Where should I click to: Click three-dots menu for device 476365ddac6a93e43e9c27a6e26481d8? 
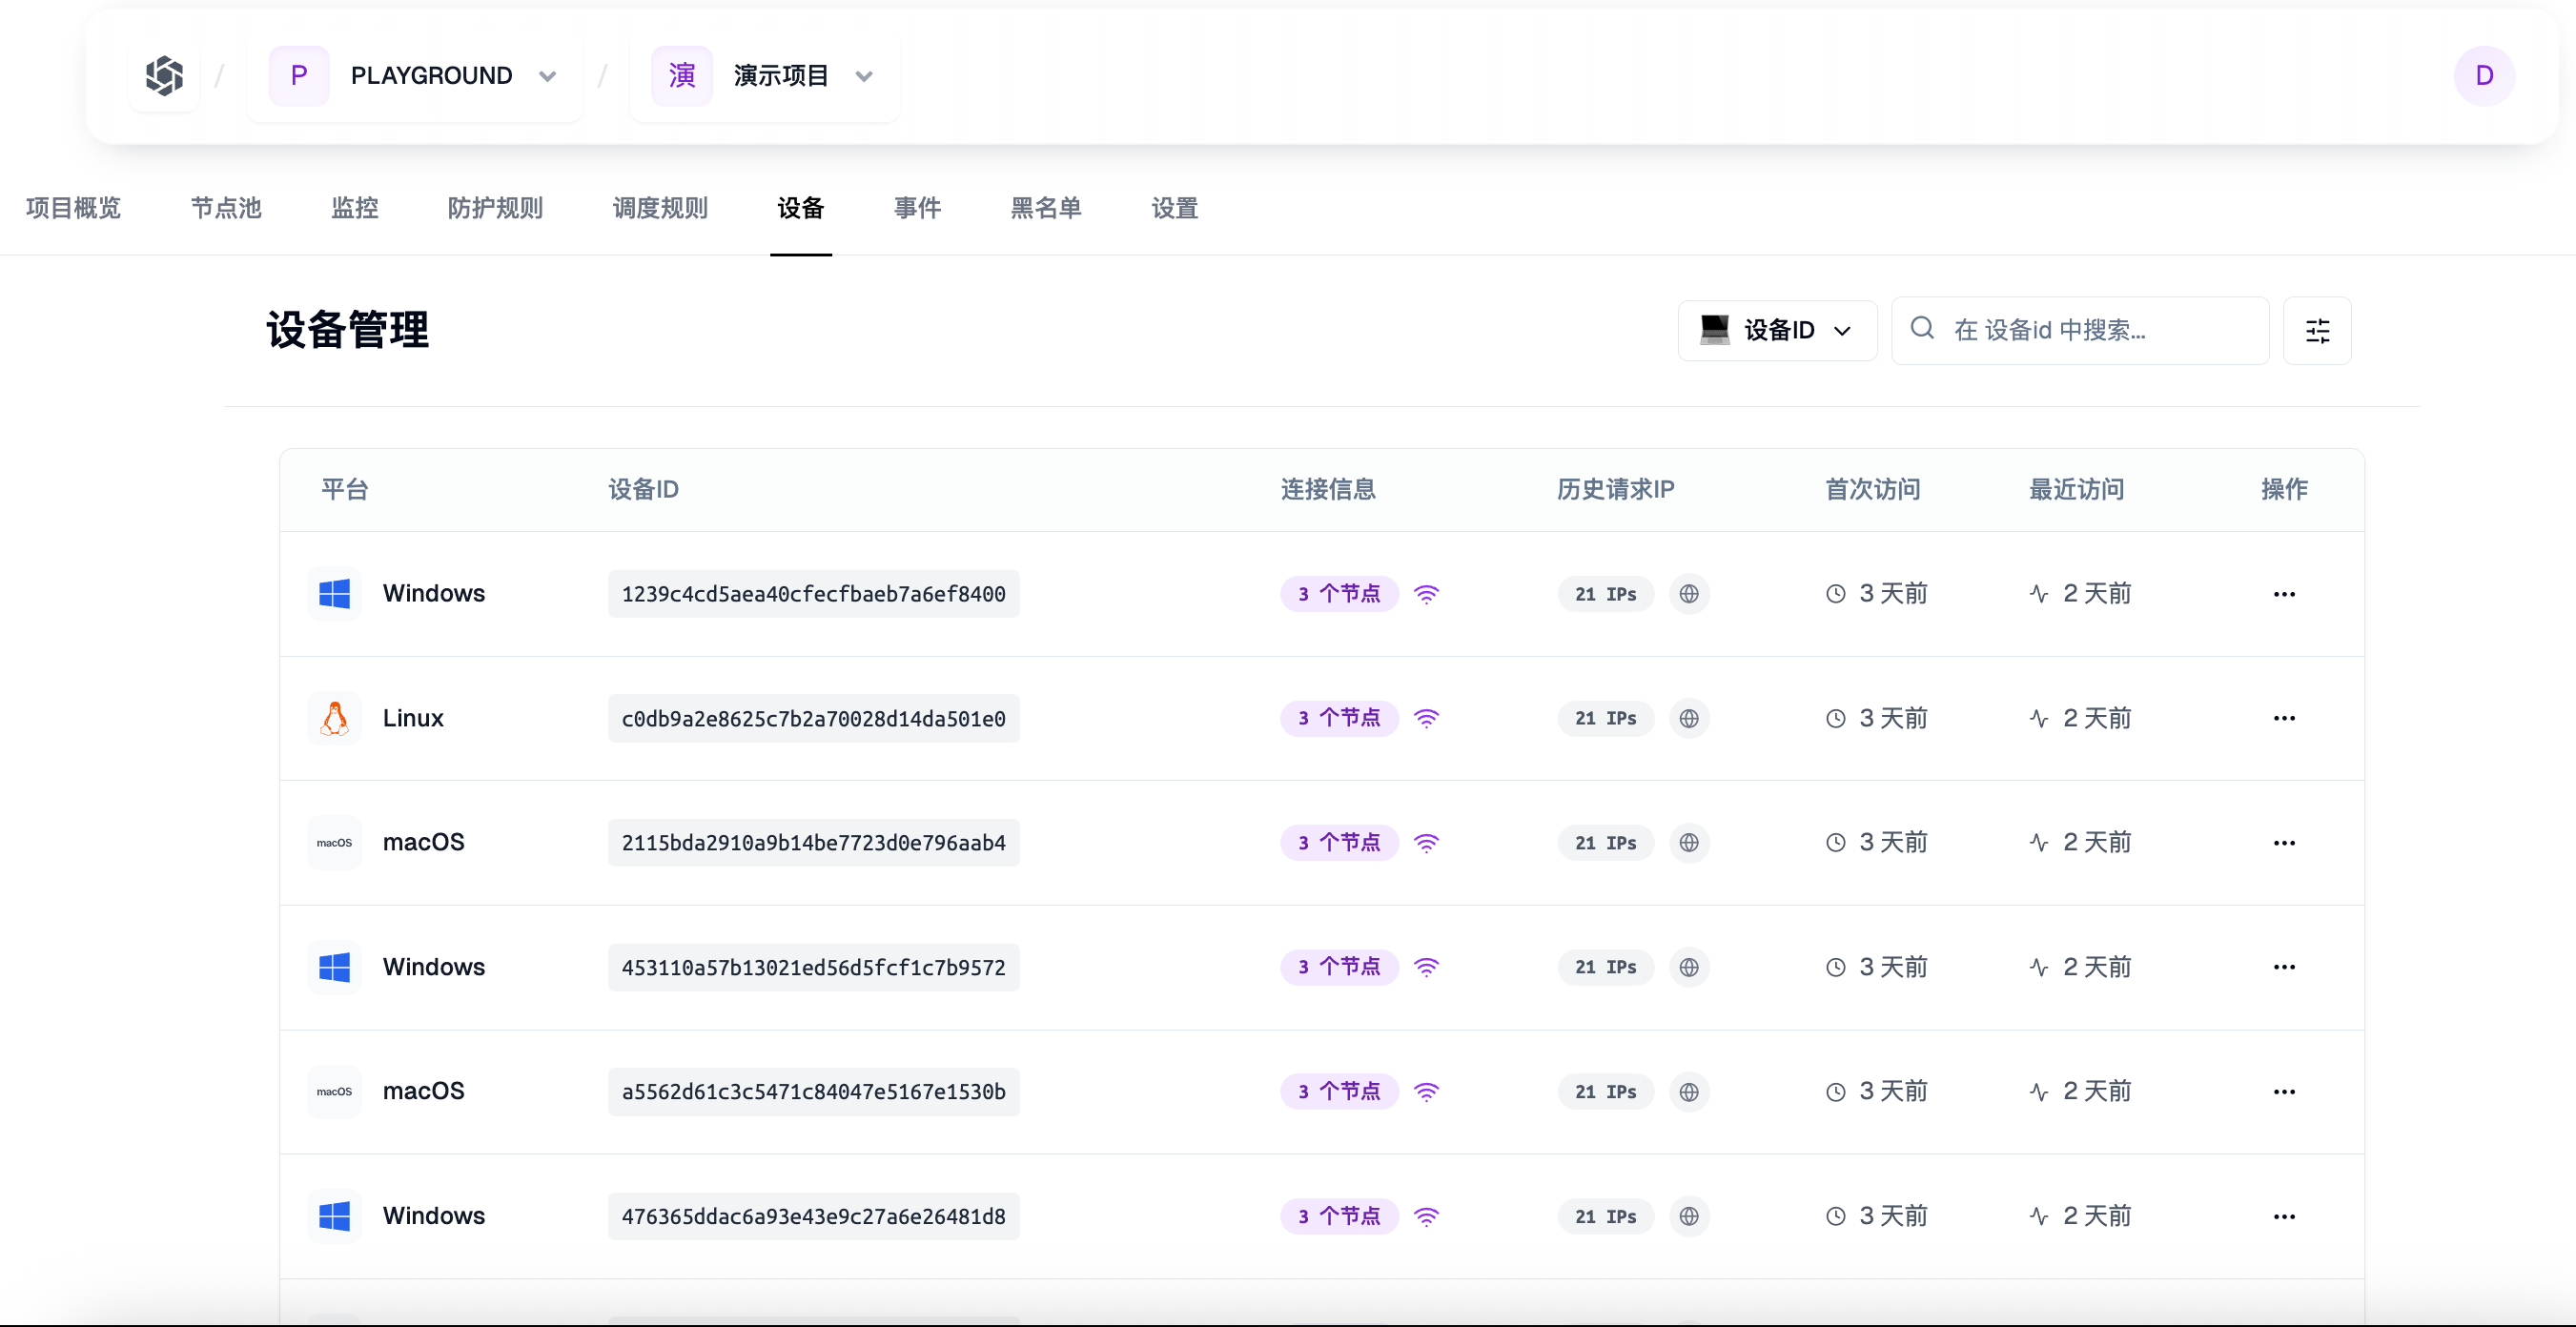(2284, 1216)
